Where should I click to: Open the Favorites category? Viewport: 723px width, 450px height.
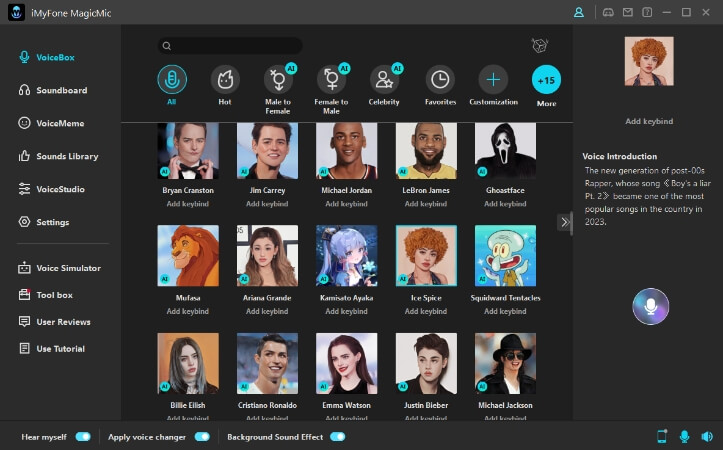440,80
